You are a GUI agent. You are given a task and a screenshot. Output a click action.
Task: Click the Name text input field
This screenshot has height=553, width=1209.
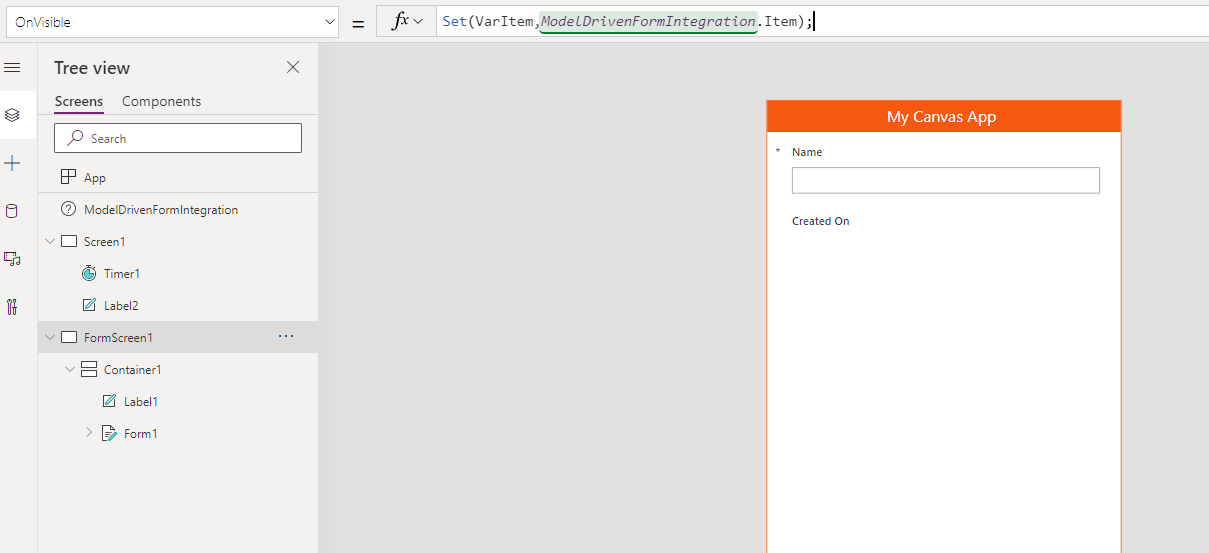pyautogui.click(x=945, y=180)
